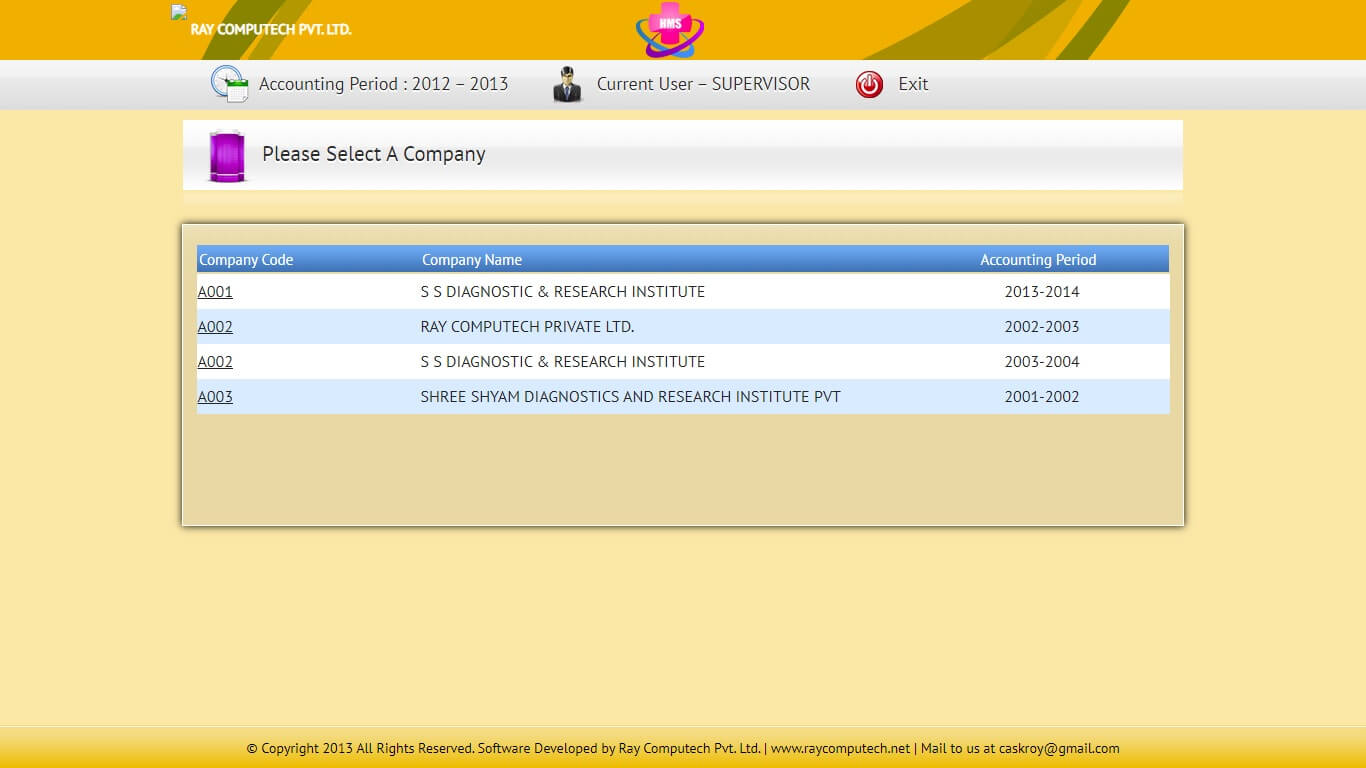Viewport: 1366px width, 768px height.
Task: Click www.raycomputech.net in the footer
Action: (x=840, y=748)
